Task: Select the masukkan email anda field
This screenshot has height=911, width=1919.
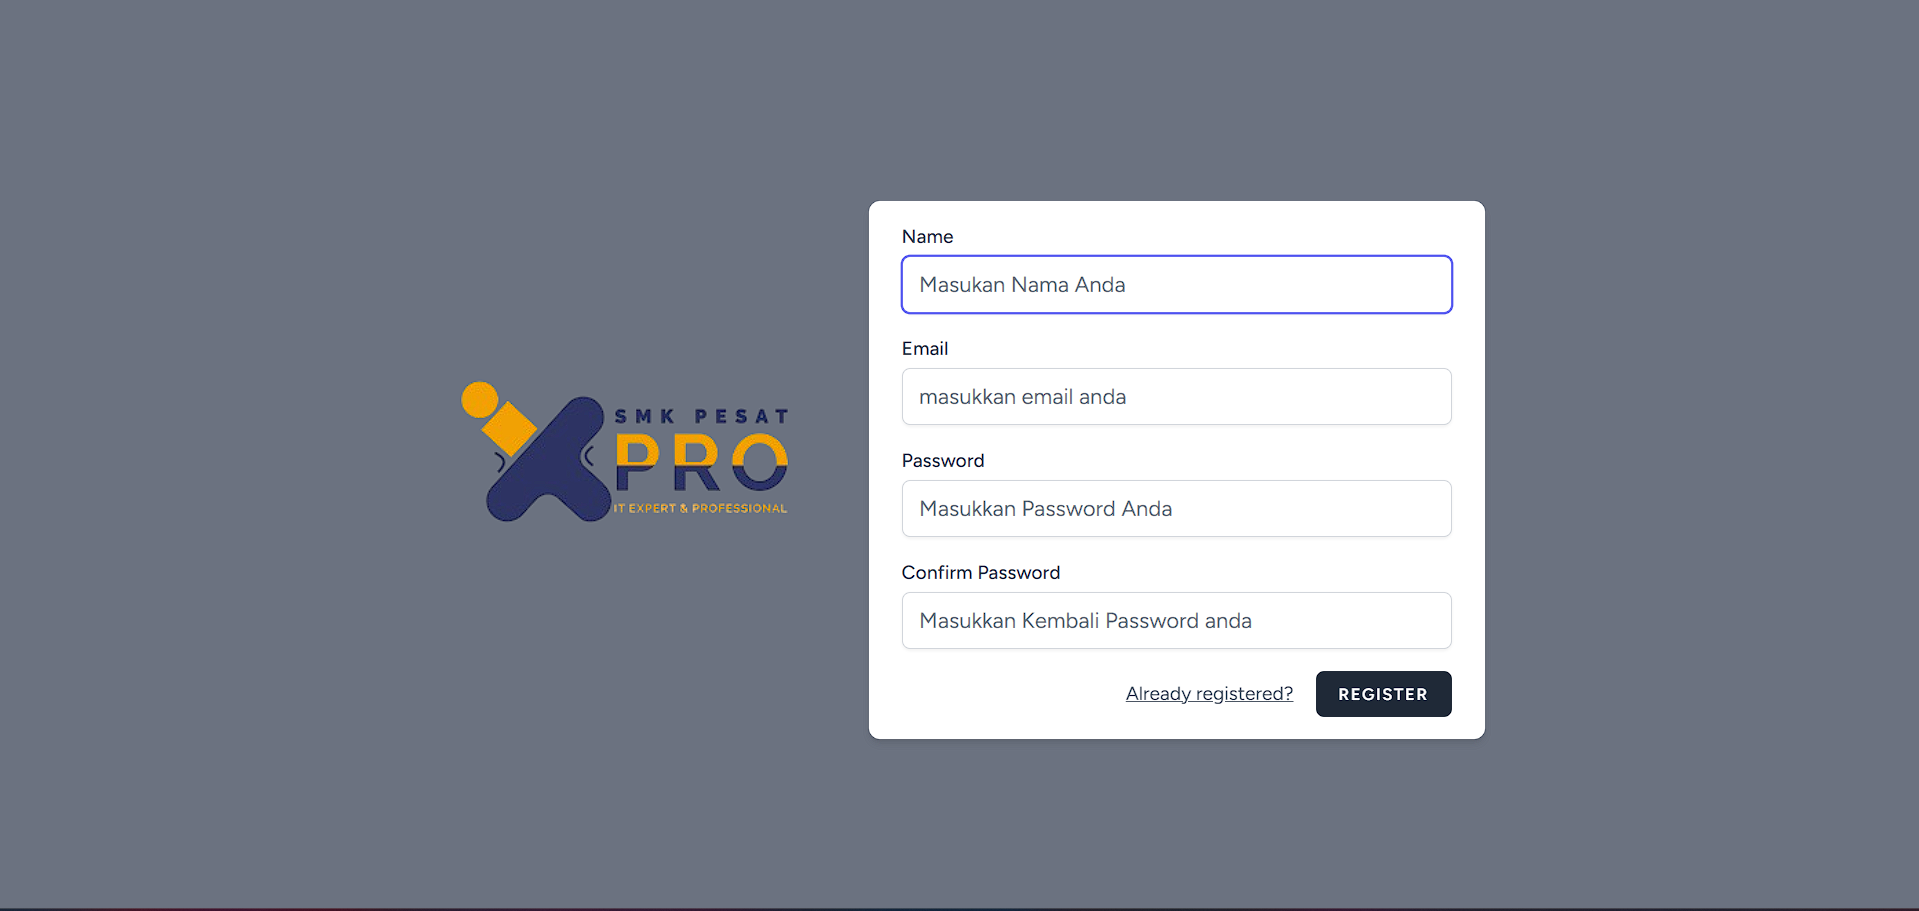Action: coord(1176,397)
